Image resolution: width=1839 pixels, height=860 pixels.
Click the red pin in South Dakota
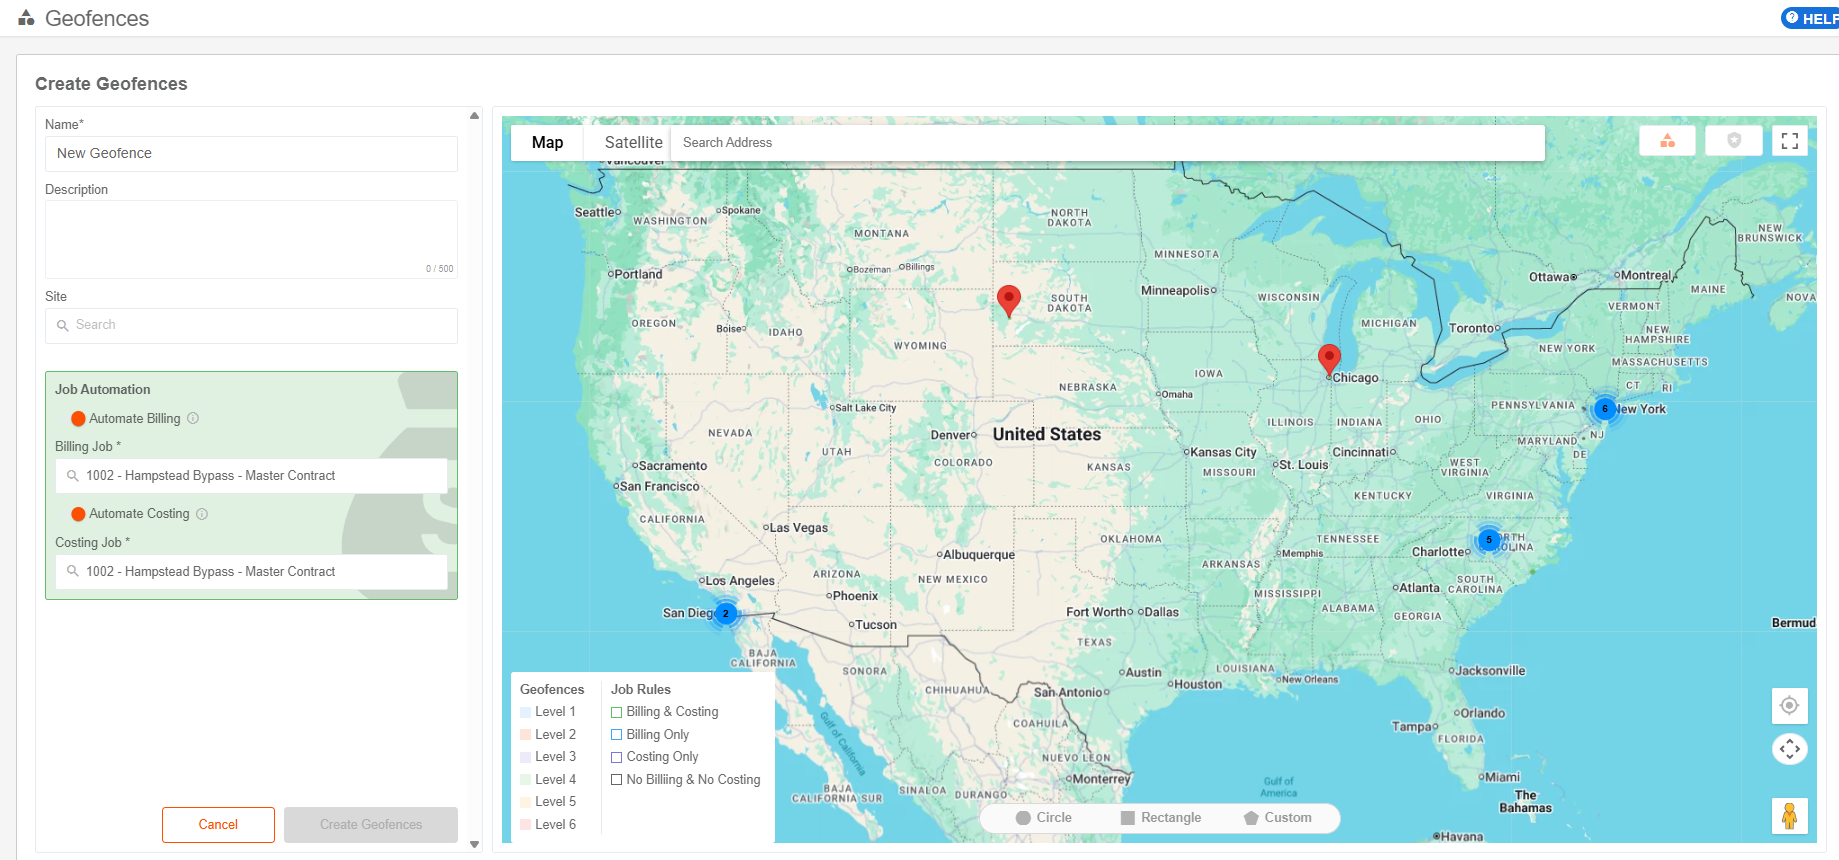1009,301
